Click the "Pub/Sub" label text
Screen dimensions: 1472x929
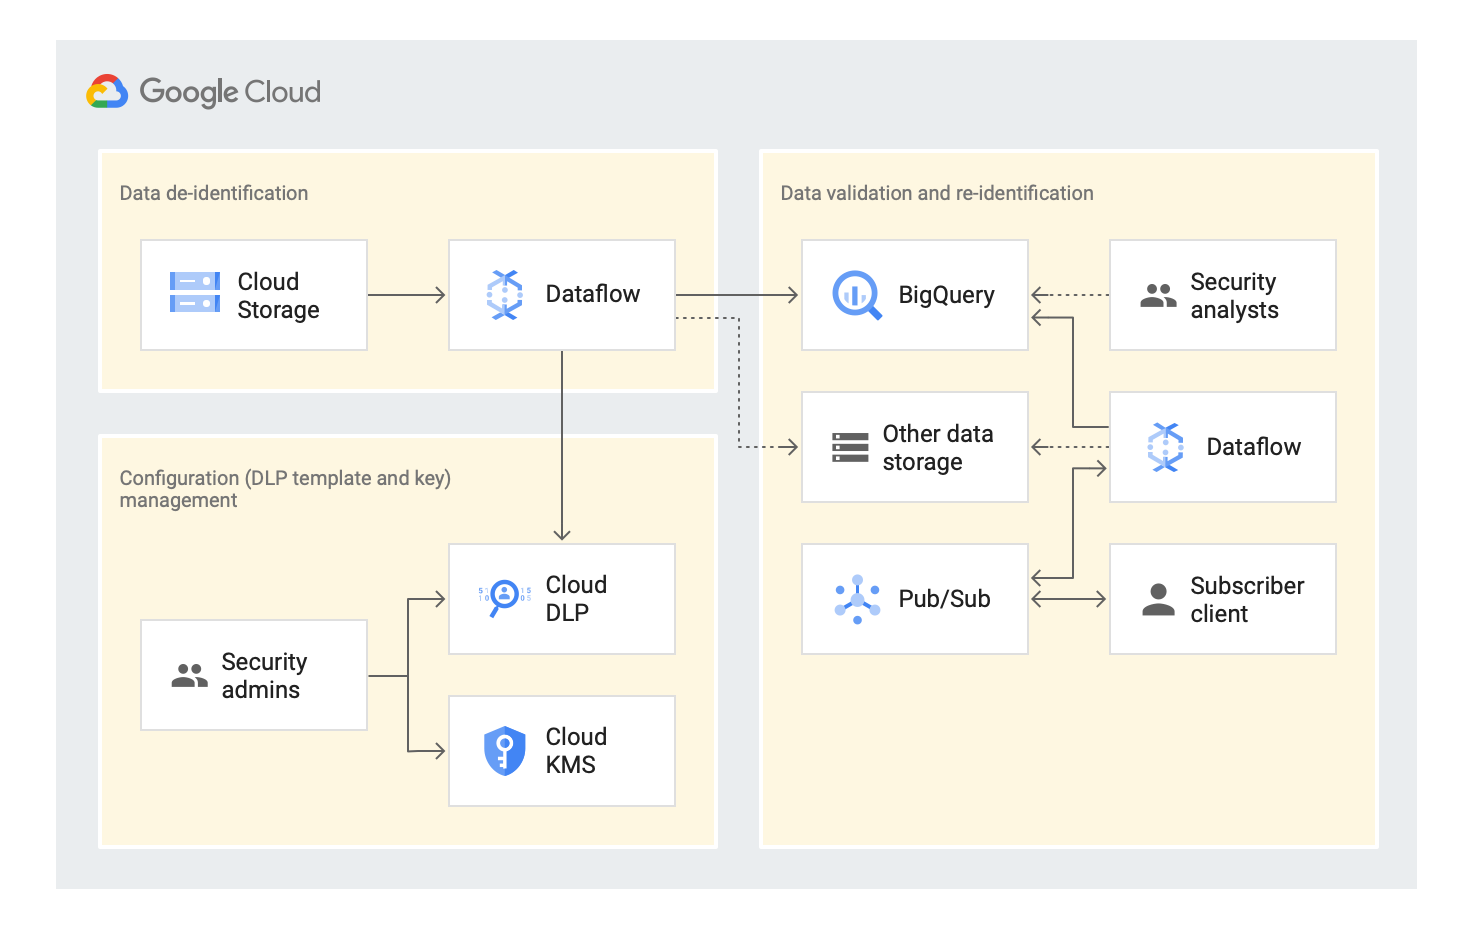tap(944, 599)
